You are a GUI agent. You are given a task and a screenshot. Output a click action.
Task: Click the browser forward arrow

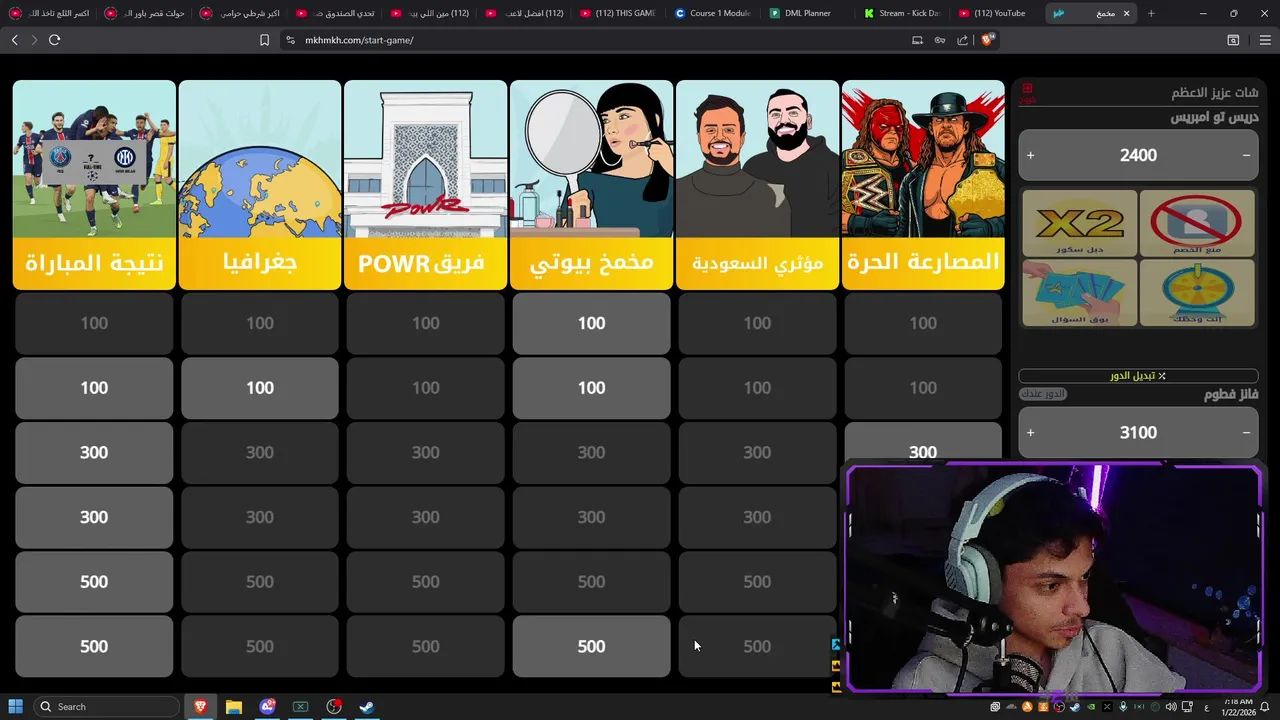pos(34,40)
